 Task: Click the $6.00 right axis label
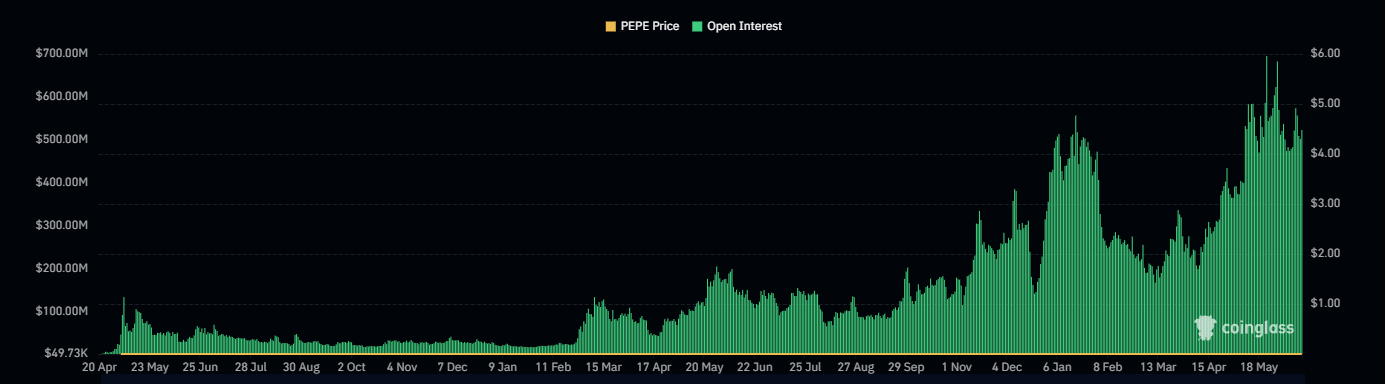1325,53
